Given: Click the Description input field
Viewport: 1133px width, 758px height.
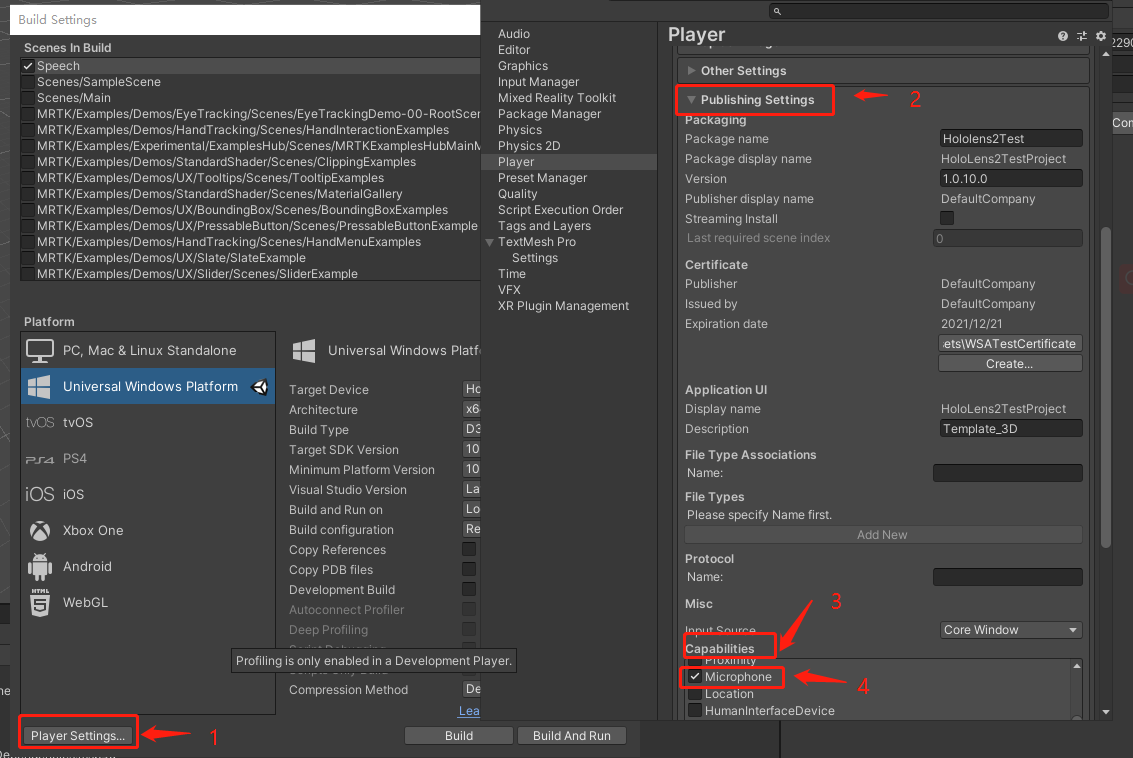Looking at the screenshot, I should point(1011,428).
